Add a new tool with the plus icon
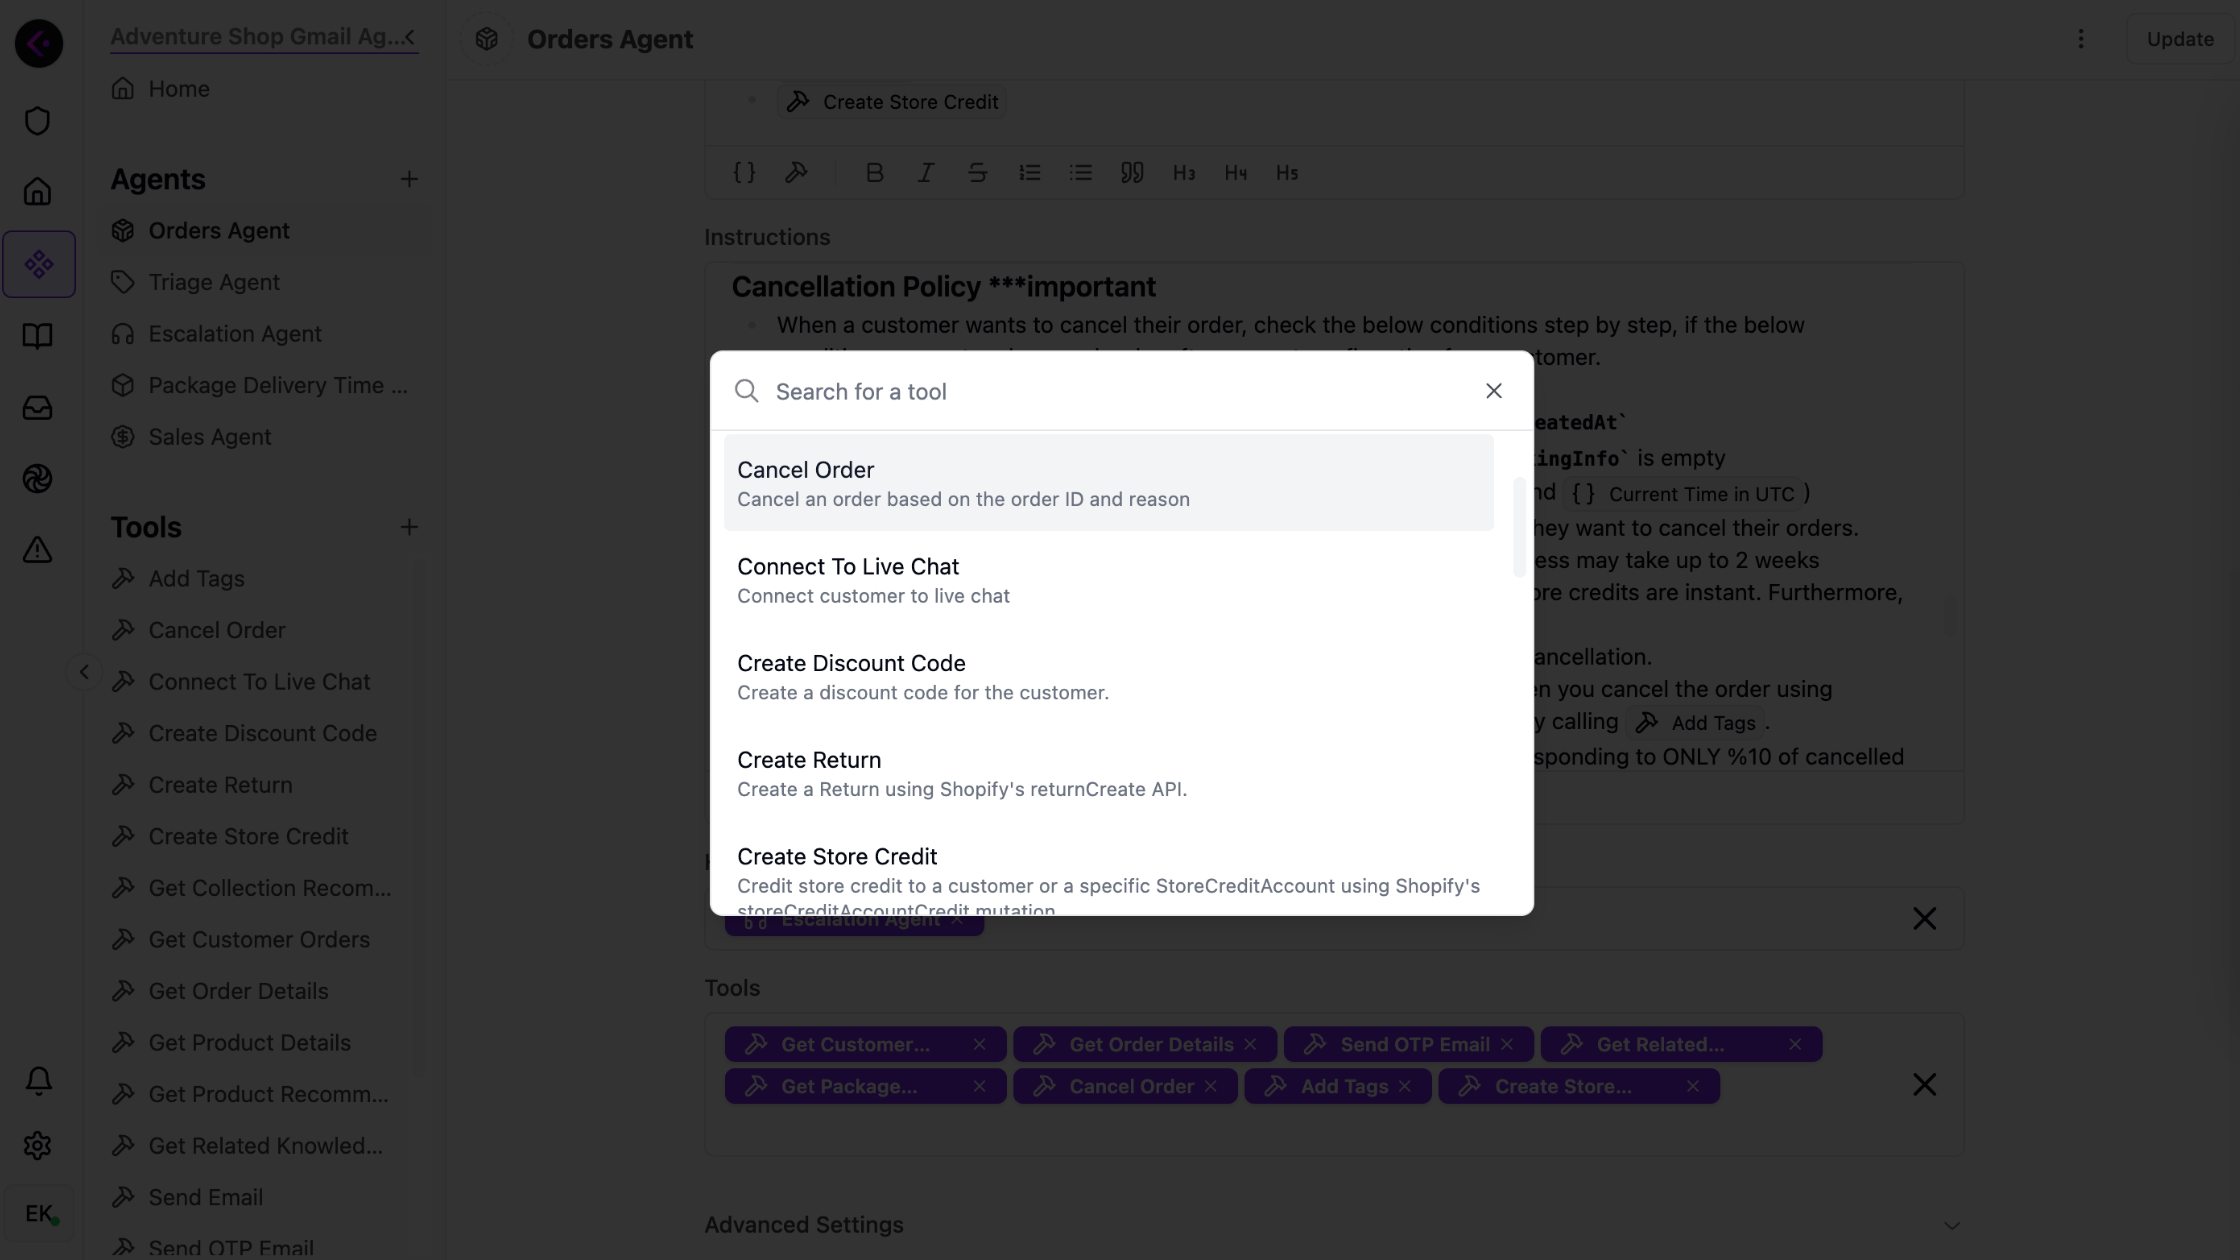The image size is (2240, 1260). [x=408, y=527]
